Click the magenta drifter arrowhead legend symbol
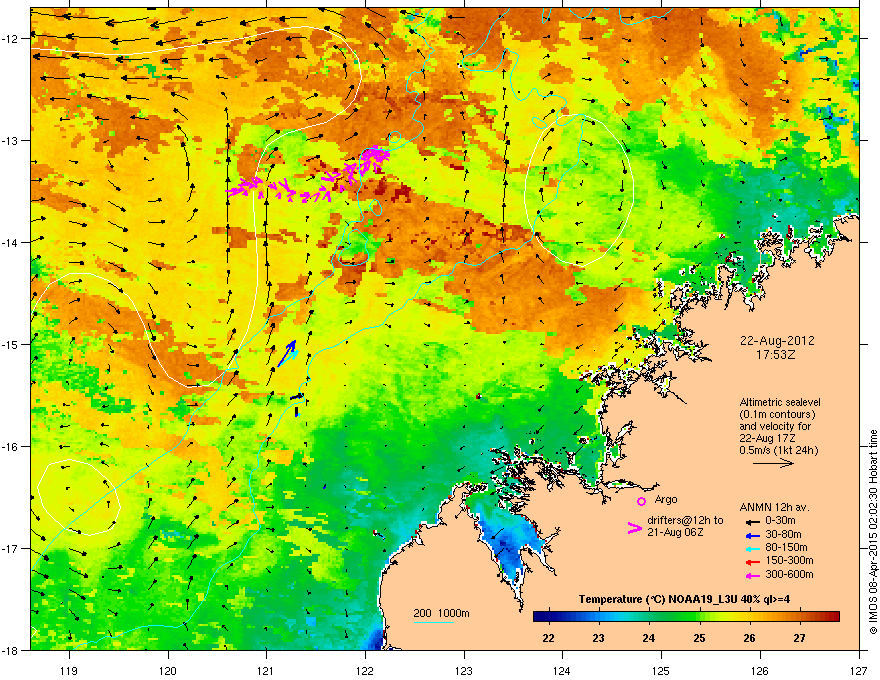The image size is (880, 680). coord(634,527)
